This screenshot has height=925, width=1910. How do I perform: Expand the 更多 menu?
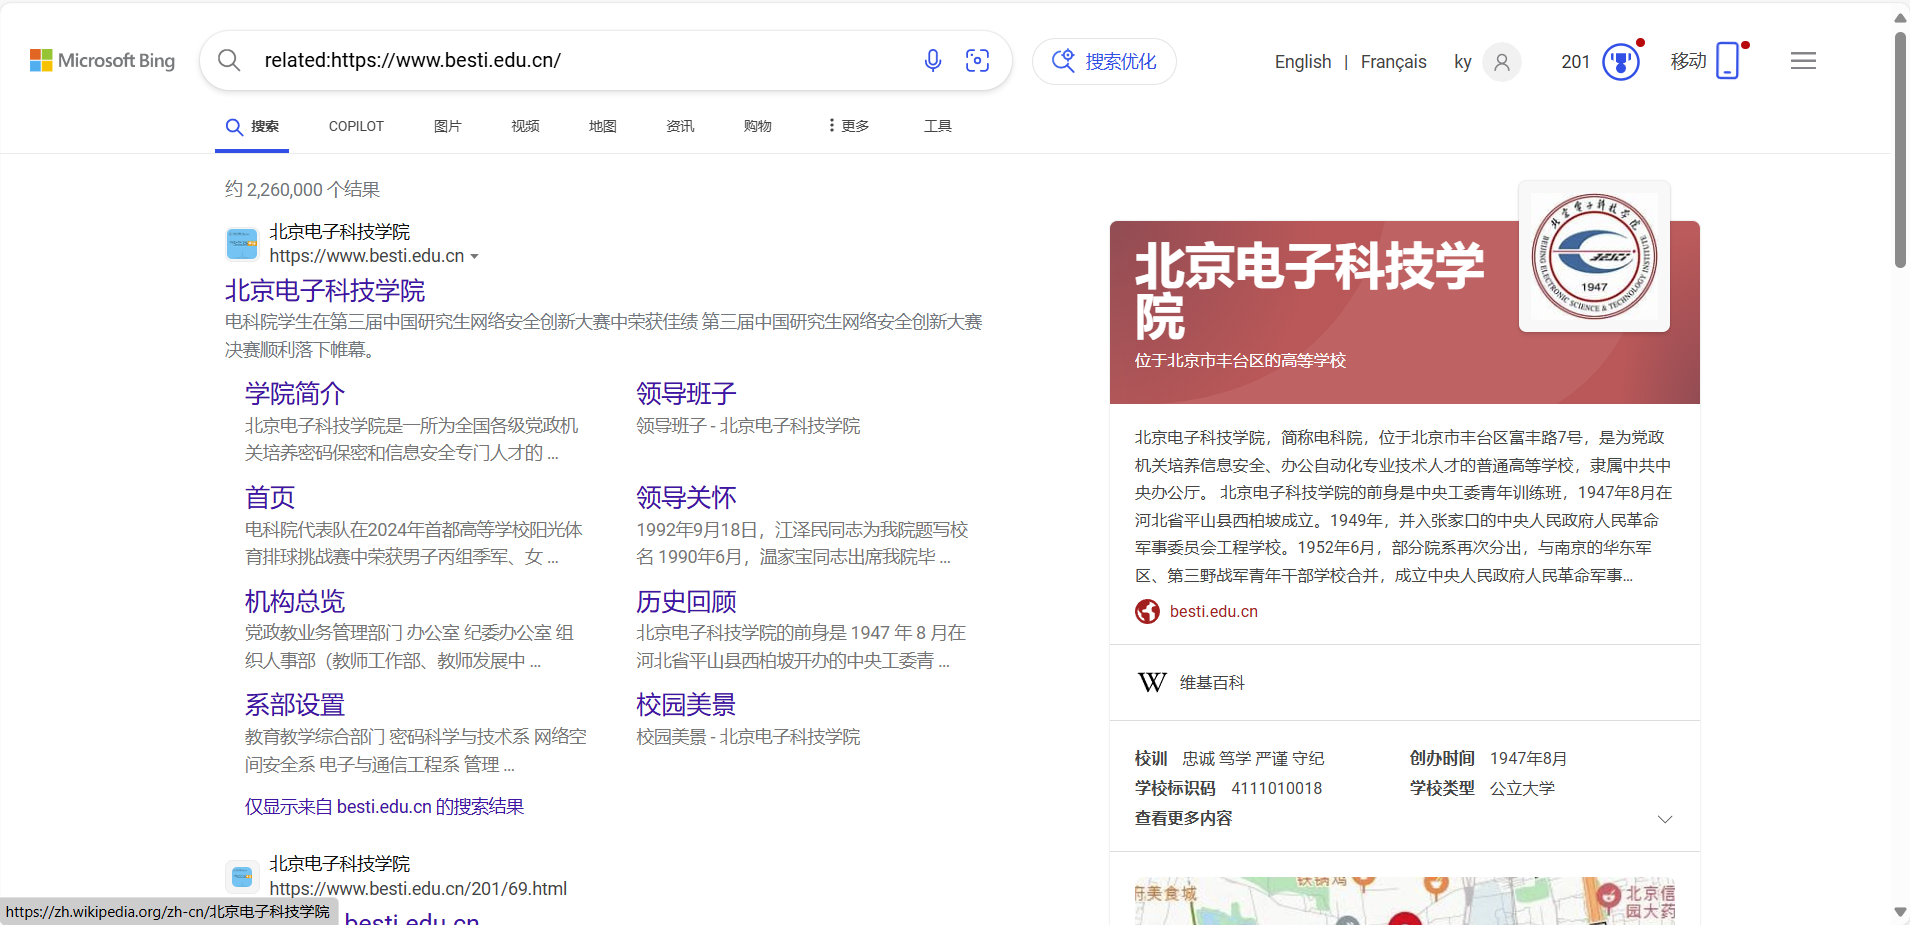tap(849, 126)
